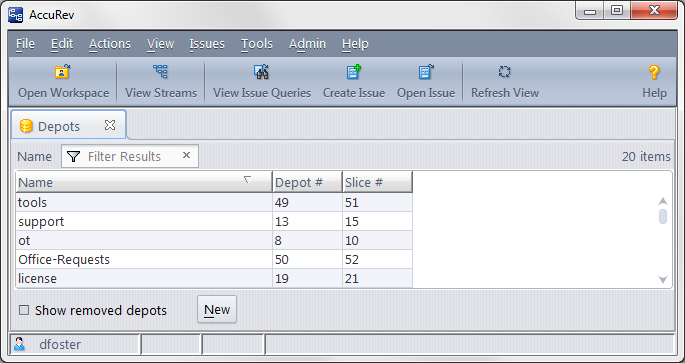Screen dimensions: 685x363
Task: Open View Issue Queries binoculars icon
Action: [x=262, y=72]
